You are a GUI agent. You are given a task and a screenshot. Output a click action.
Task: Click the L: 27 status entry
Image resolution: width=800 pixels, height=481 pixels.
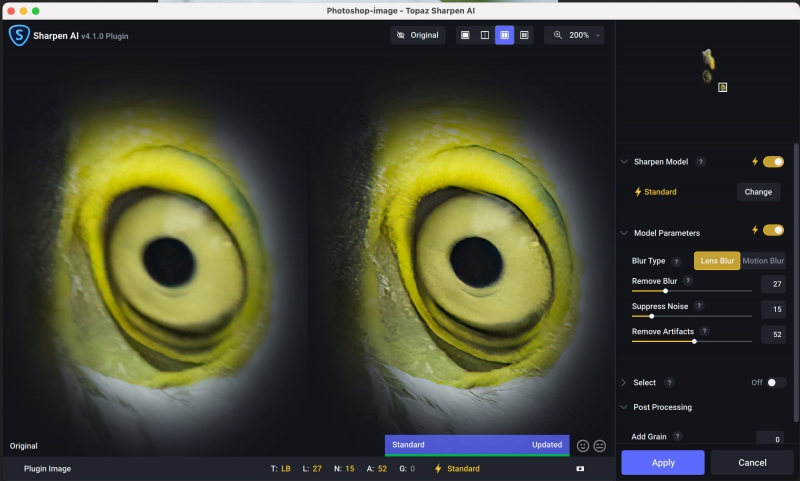[x=312, y=469]
